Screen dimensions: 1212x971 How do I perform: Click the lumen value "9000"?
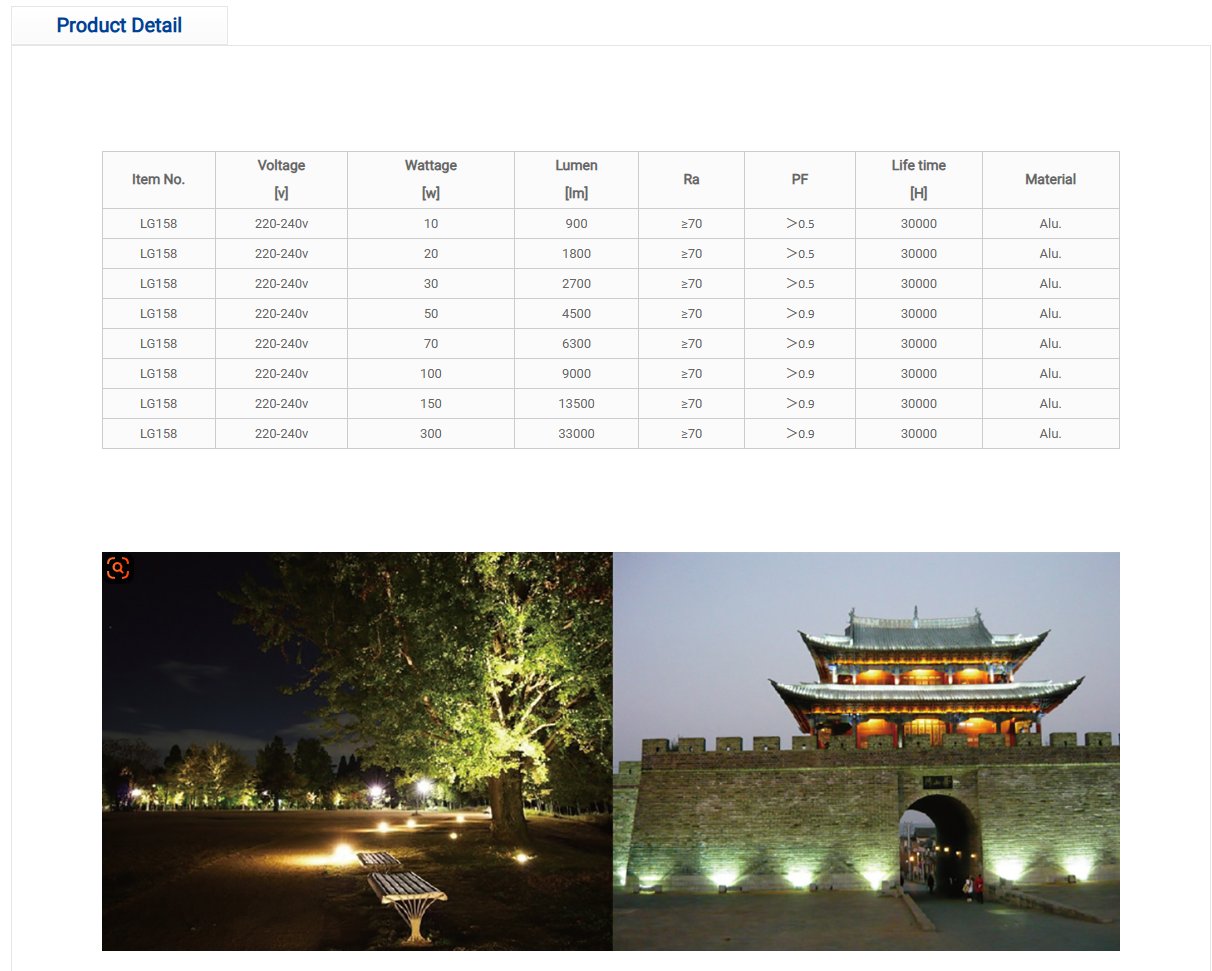point(576,374)
